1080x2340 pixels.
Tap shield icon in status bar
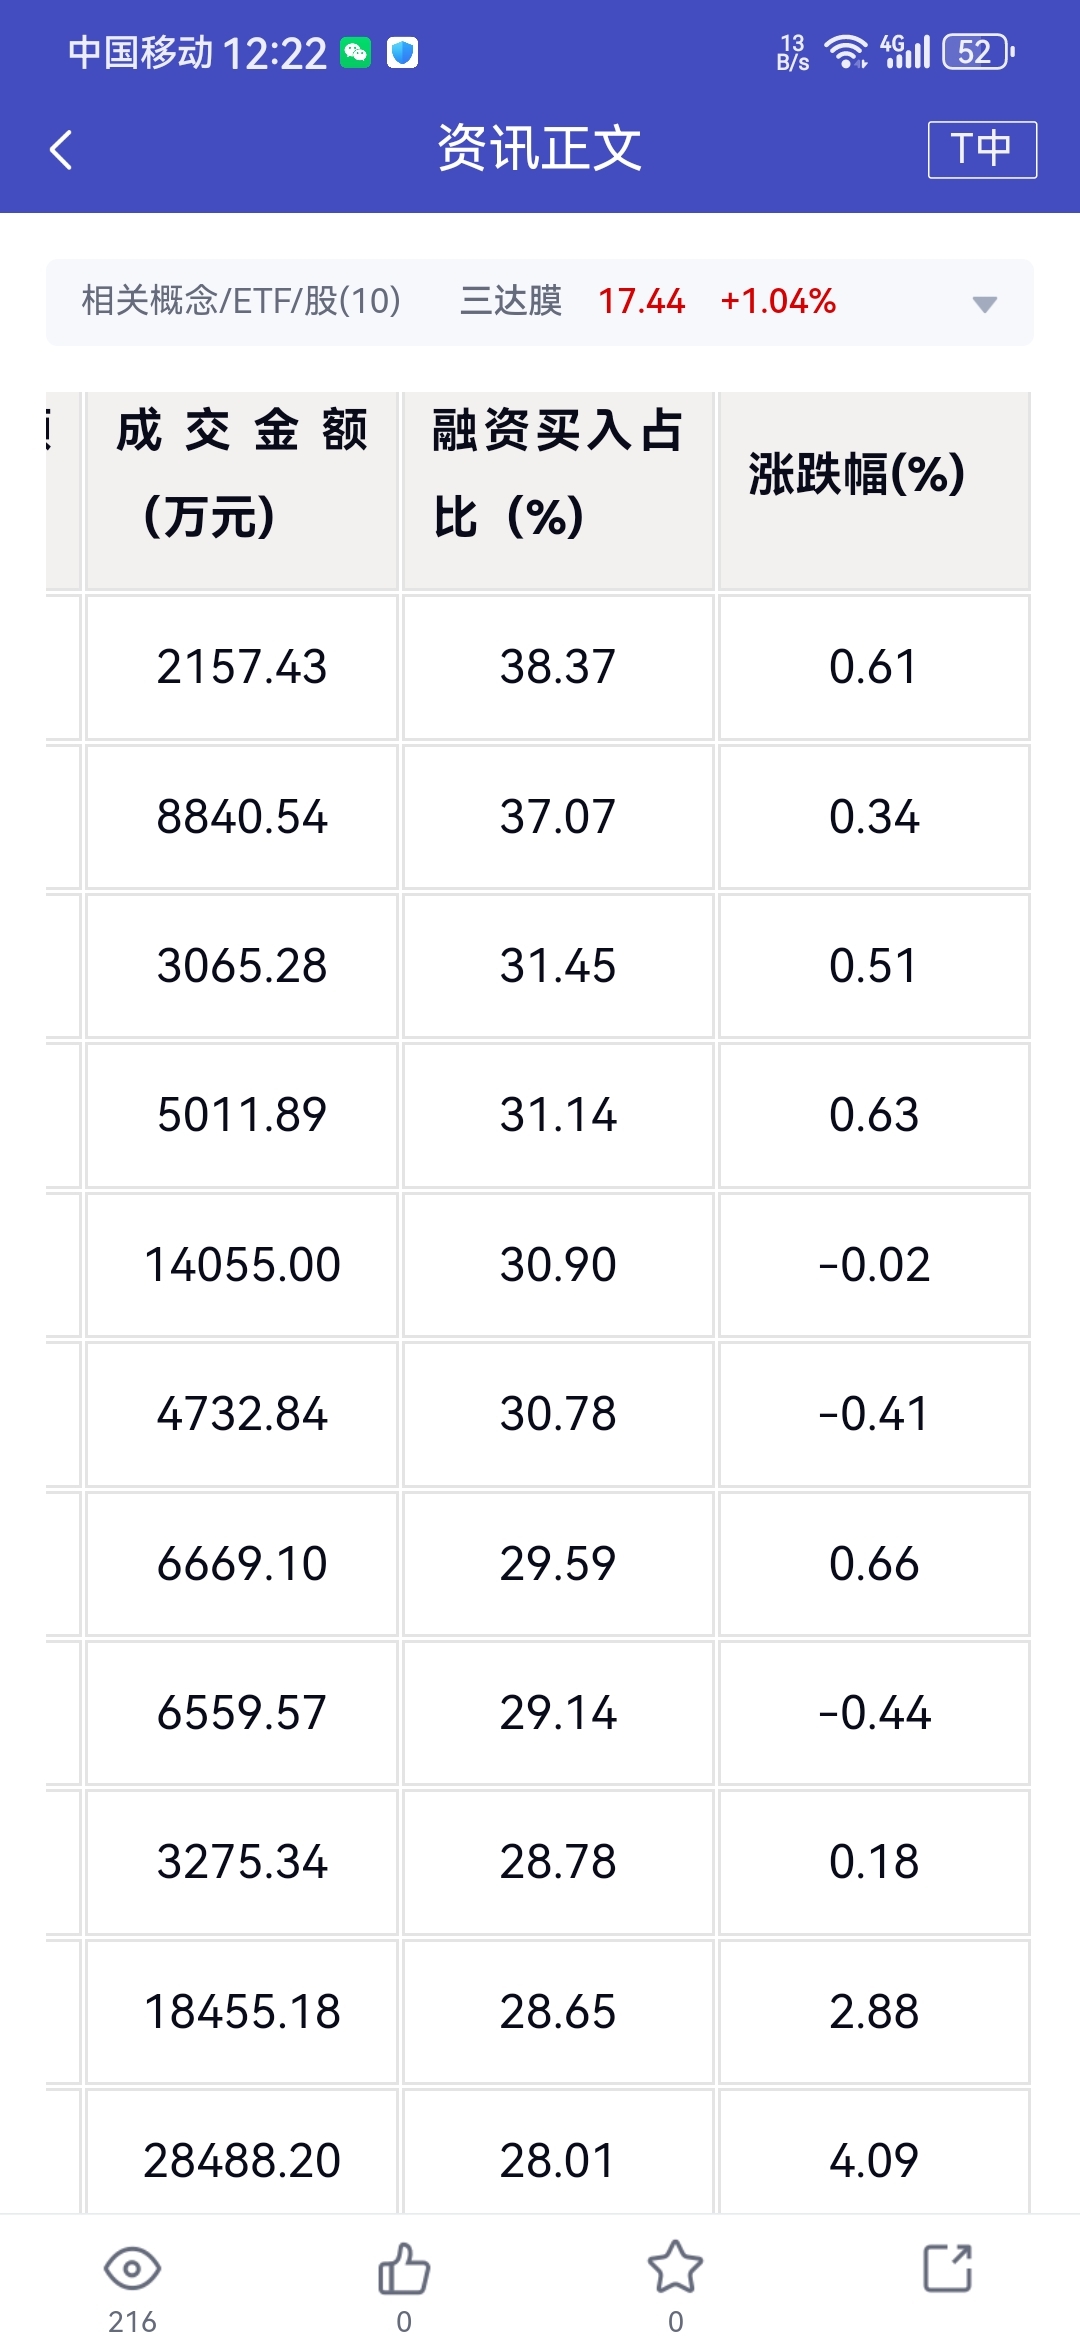point(402,52)
